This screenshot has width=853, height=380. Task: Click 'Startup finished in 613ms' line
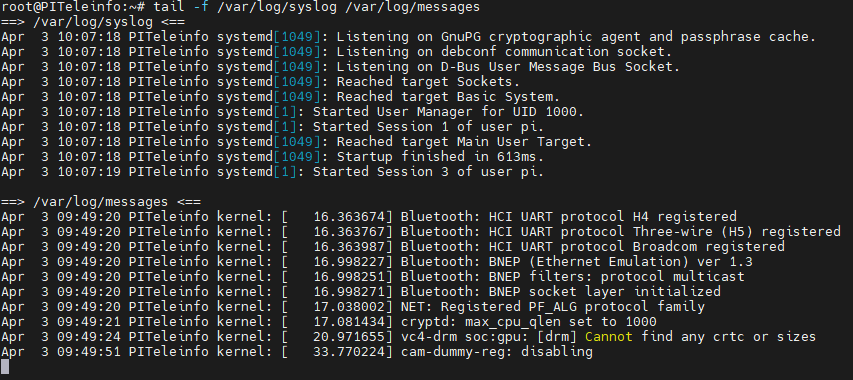pos(273,157)
